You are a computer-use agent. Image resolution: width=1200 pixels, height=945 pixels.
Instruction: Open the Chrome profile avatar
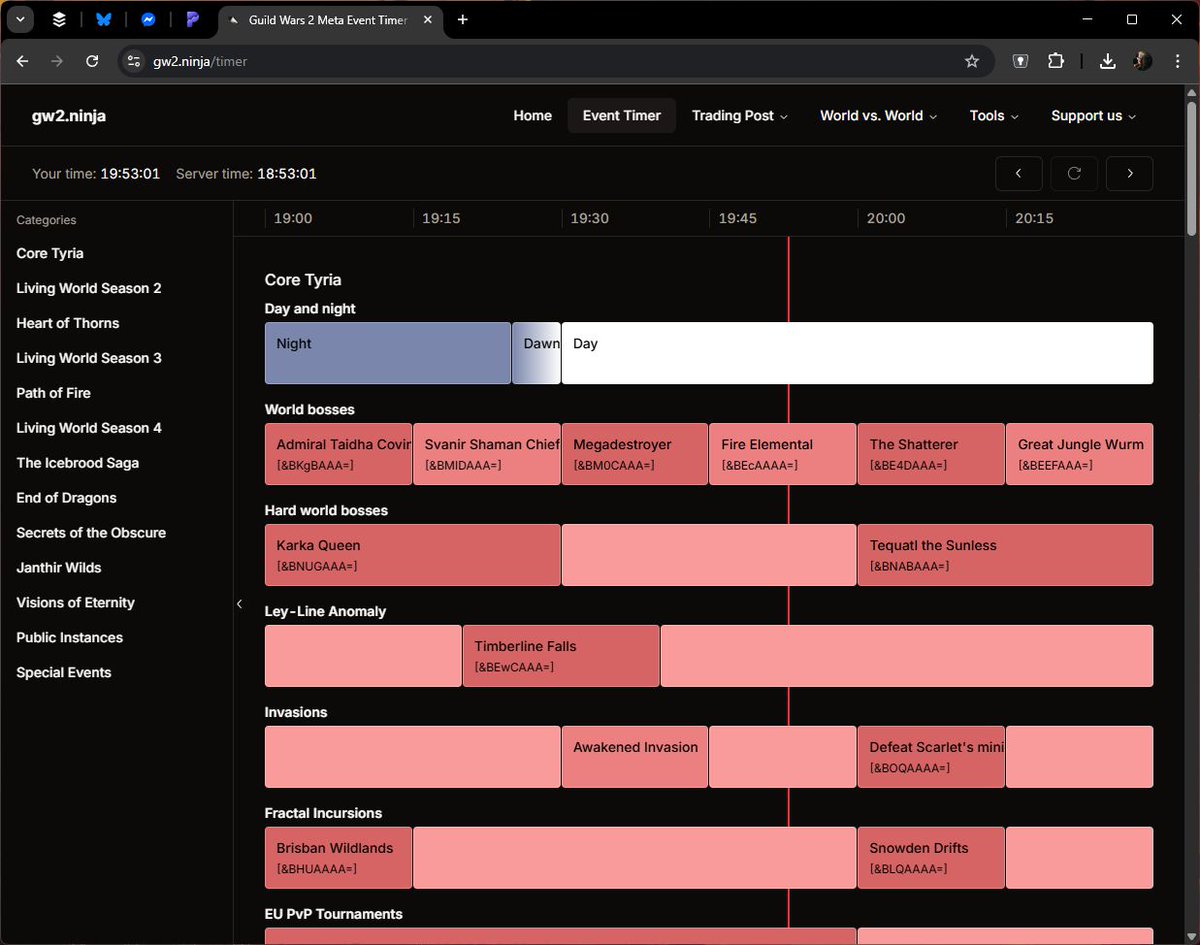click(x=1142, y=61)
